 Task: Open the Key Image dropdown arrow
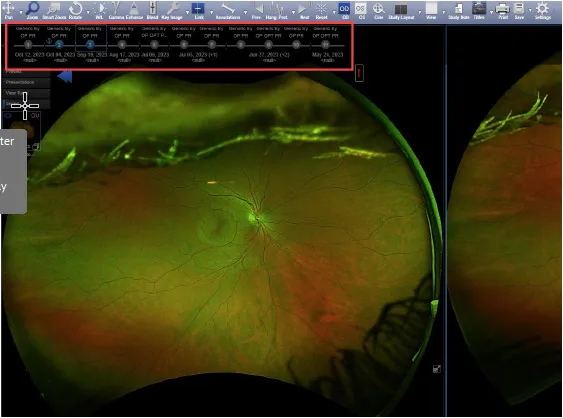pos(187,13)
